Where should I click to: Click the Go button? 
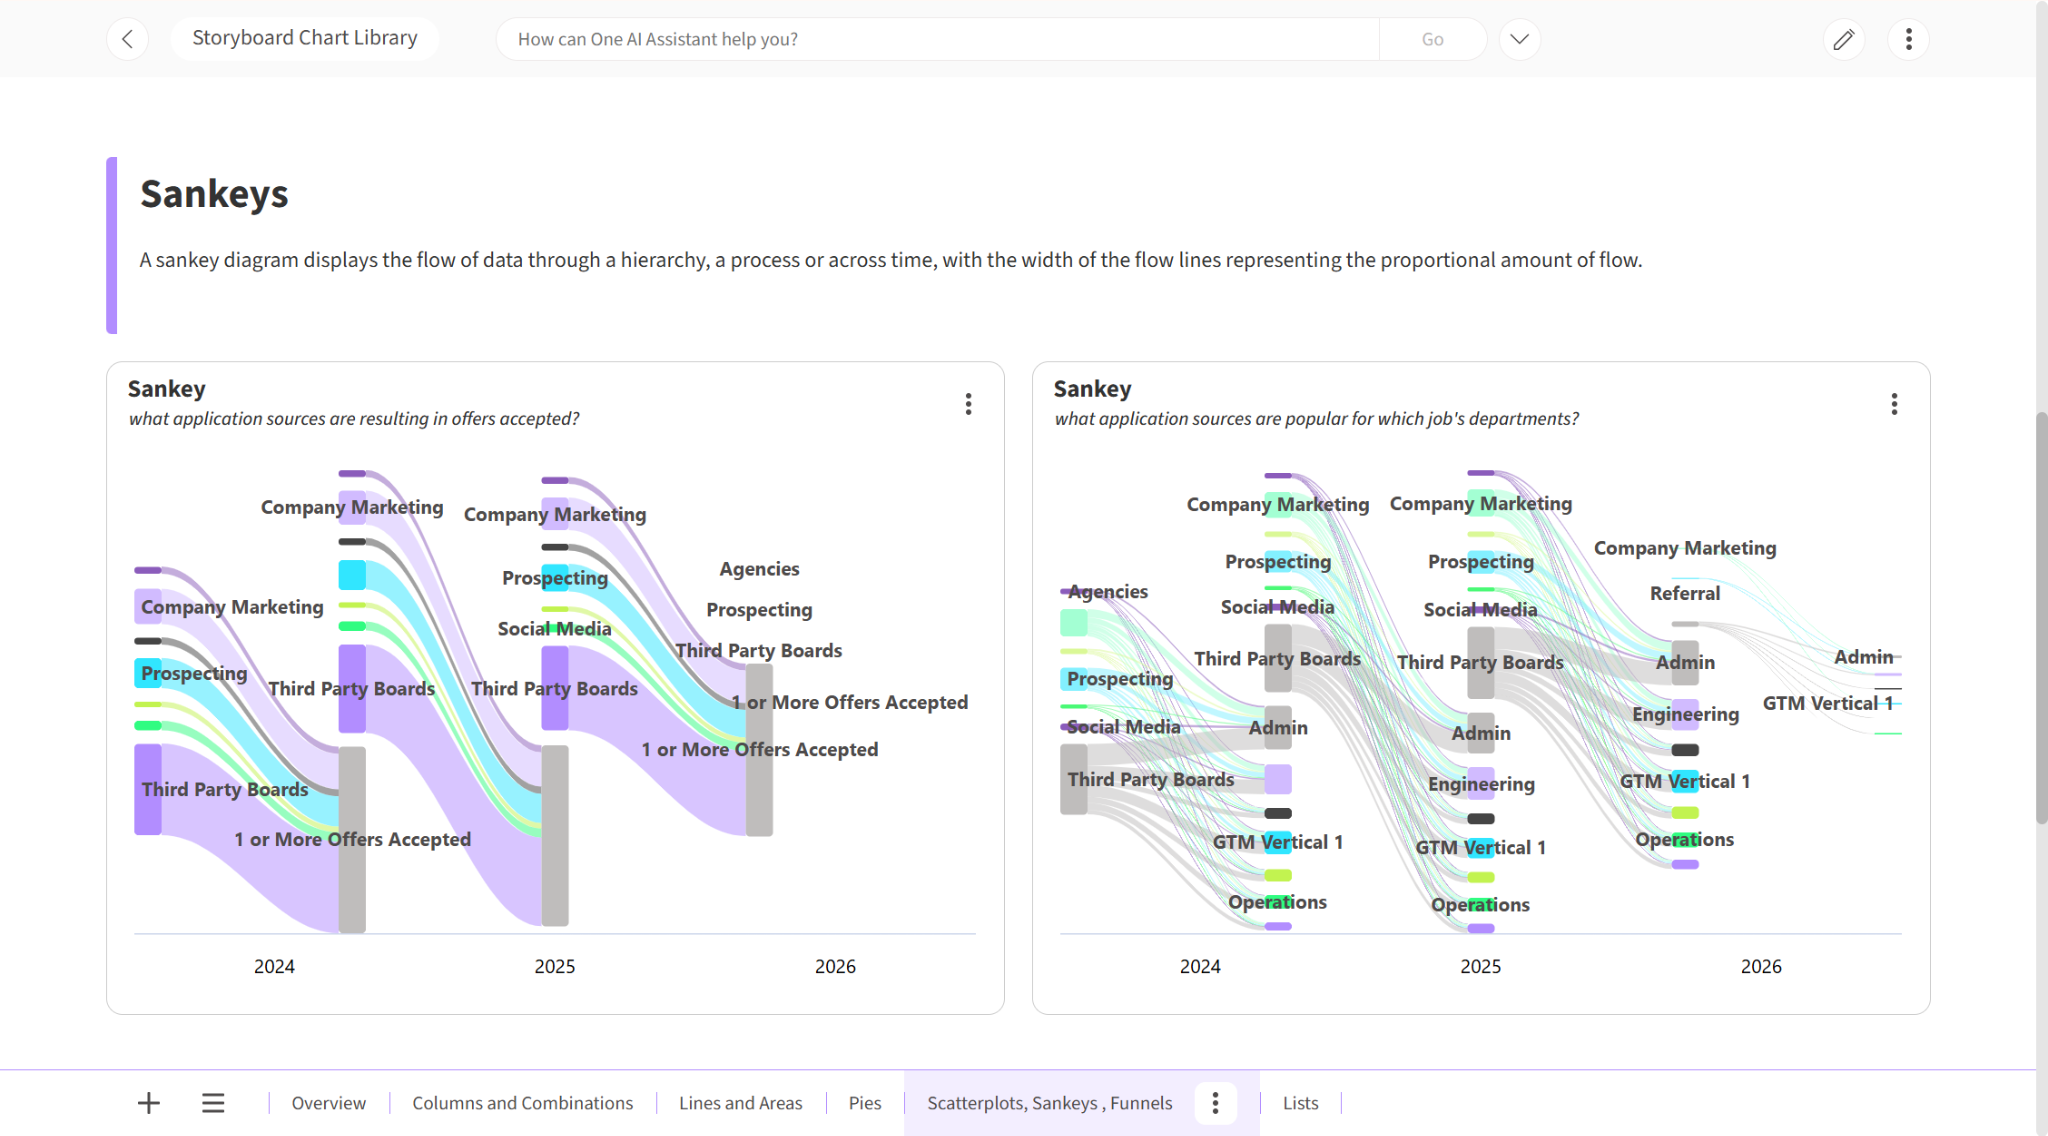(1432, 39)
